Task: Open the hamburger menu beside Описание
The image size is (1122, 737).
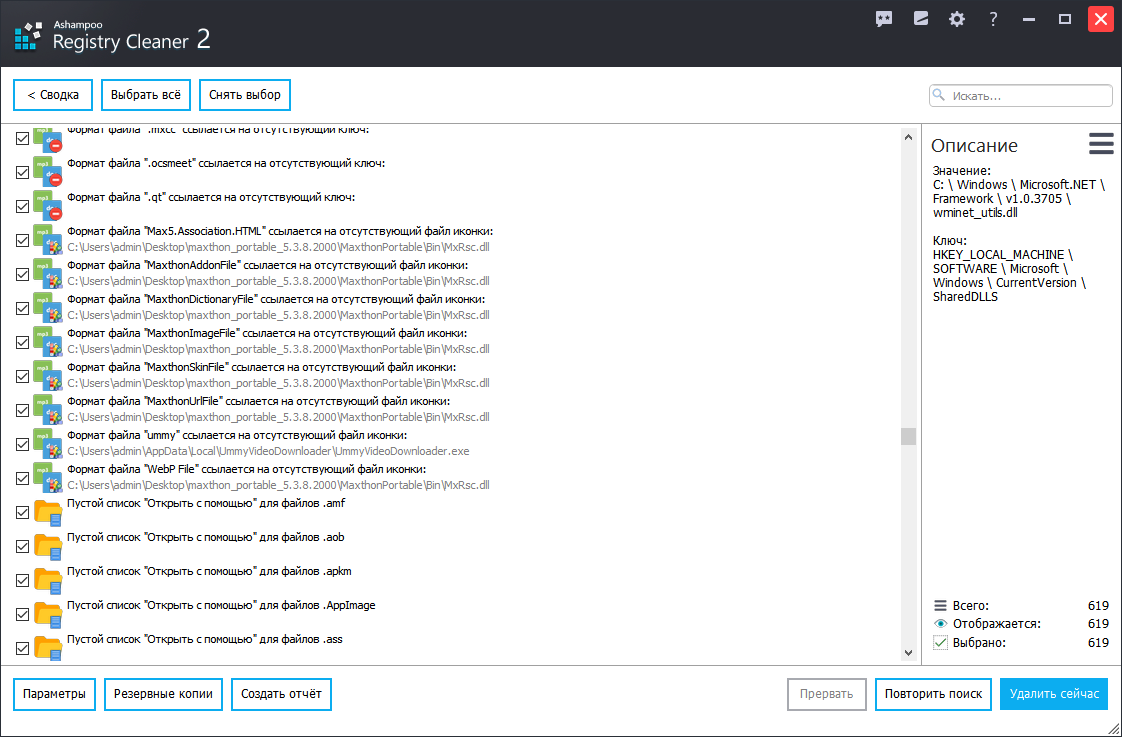Action: [1101, 144]
